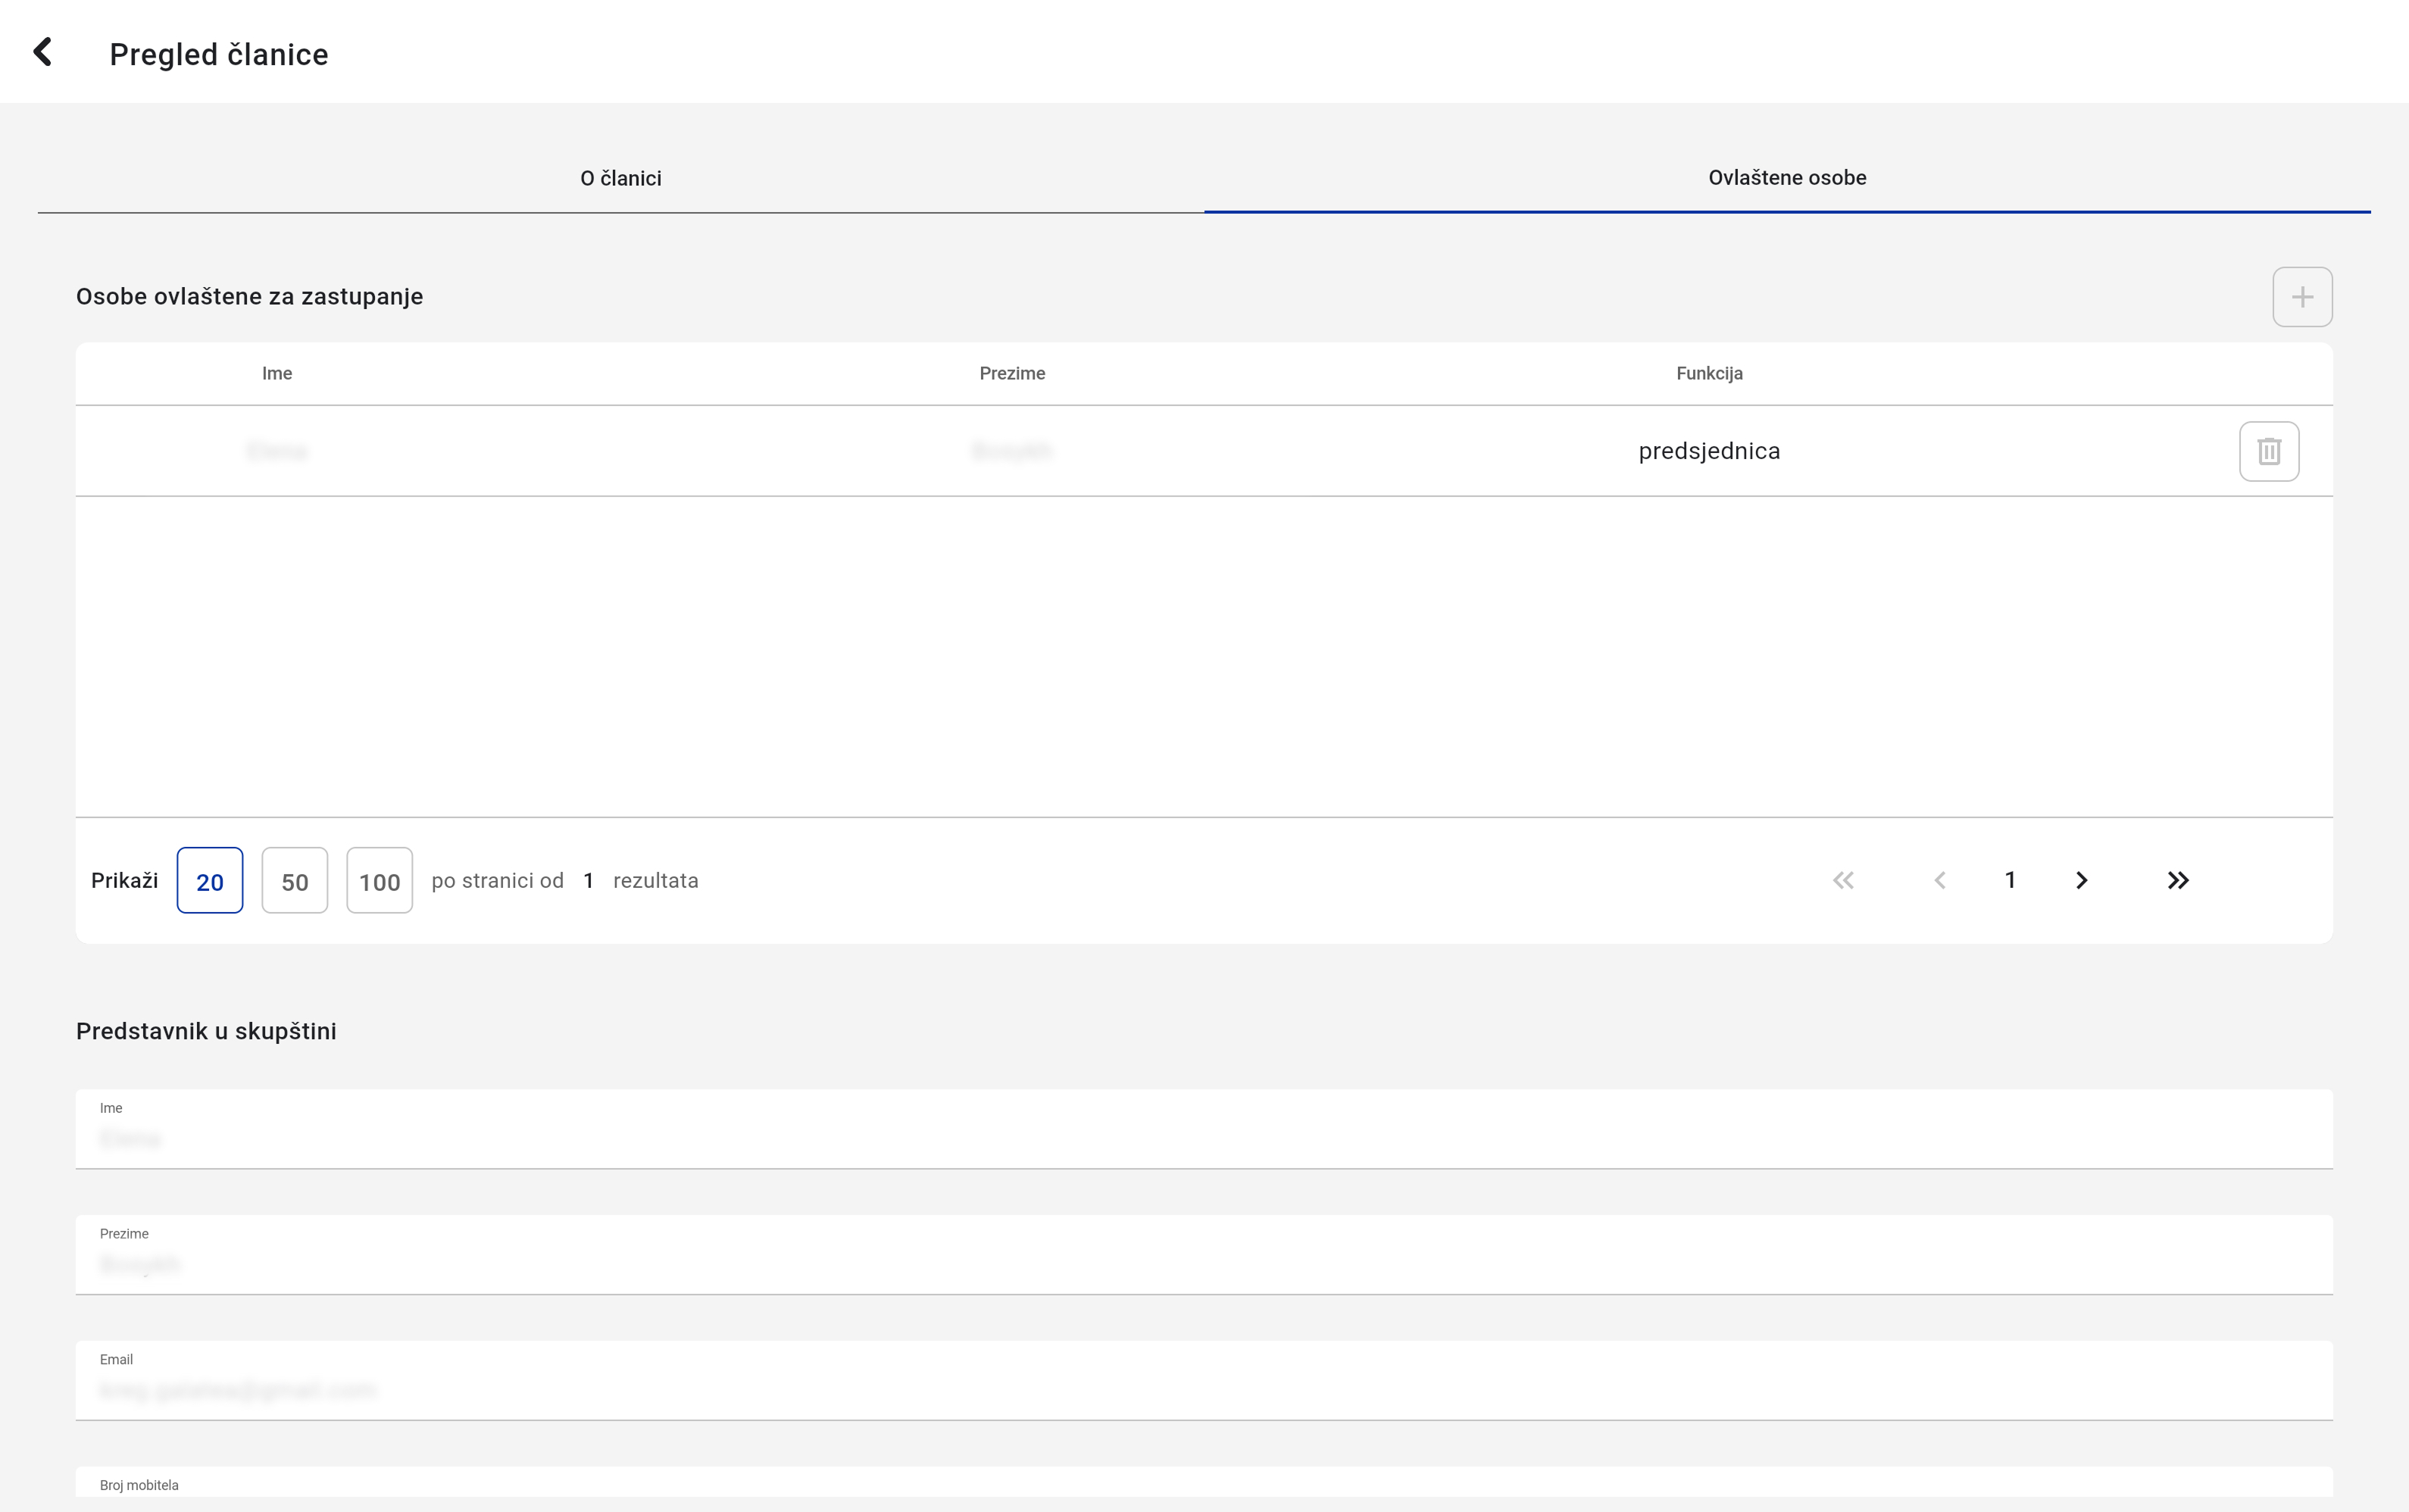Image resolution: width=2409 pixels, height=1512 pixels.
Task: Click the predsjednica function cell
Action: click(1709, 451)
